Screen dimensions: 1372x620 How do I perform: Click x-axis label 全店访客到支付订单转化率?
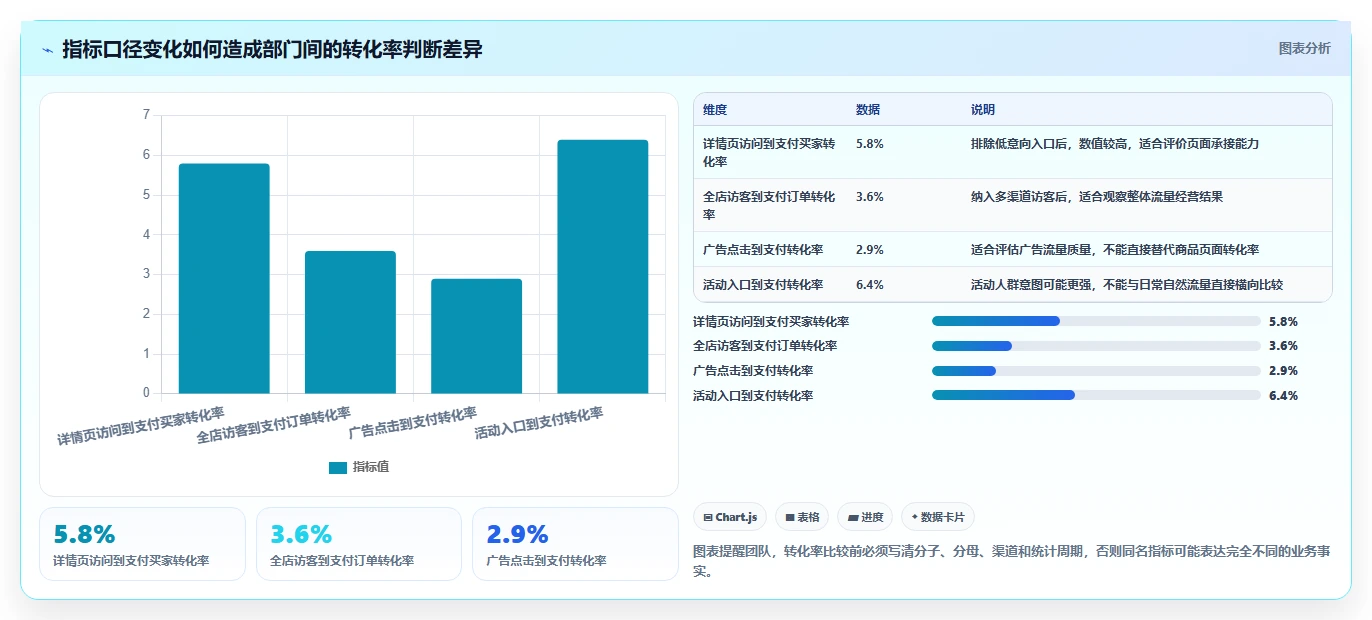pyautogui.click(x=274, y=425)
